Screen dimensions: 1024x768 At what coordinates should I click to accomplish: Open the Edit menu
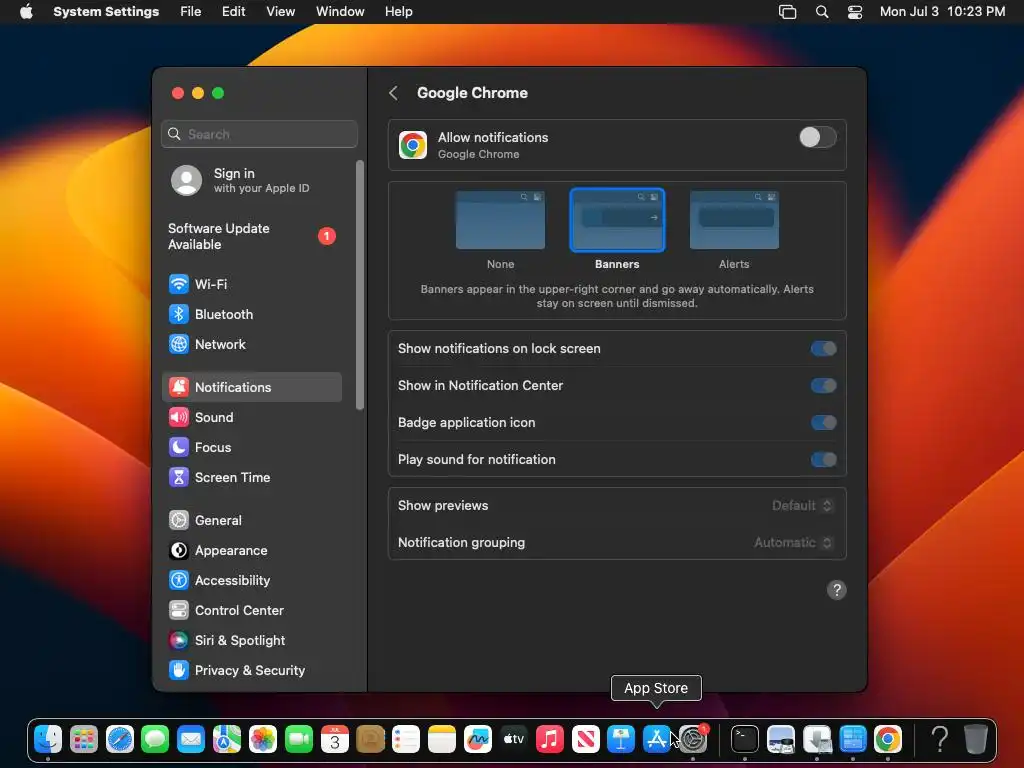pyautogui.click(x=233, y=12)
